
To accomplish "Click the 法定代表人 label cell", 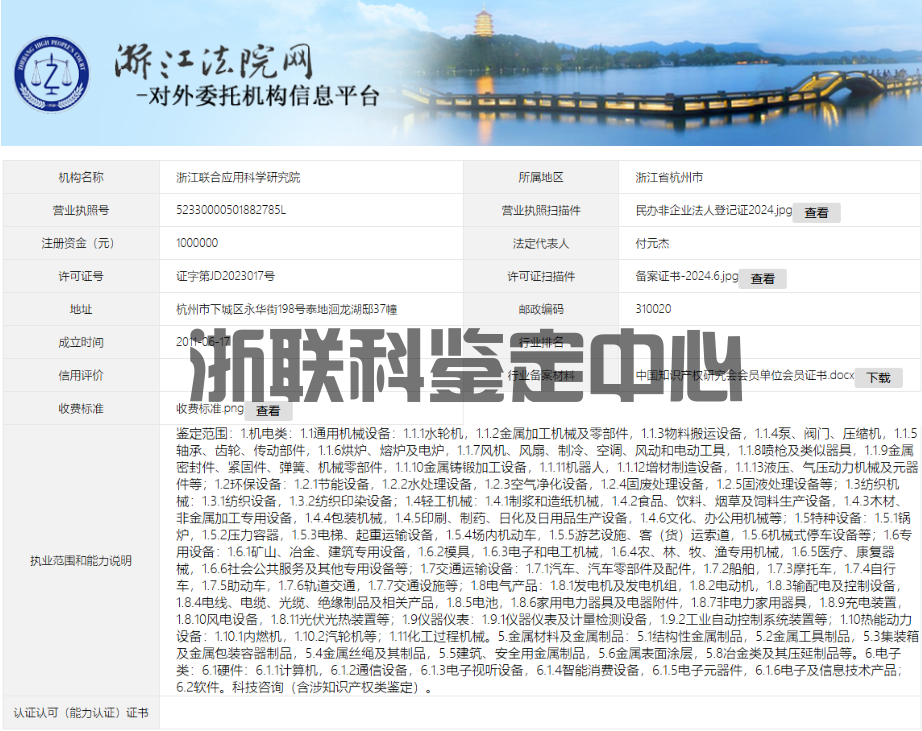I will [541, 243].
